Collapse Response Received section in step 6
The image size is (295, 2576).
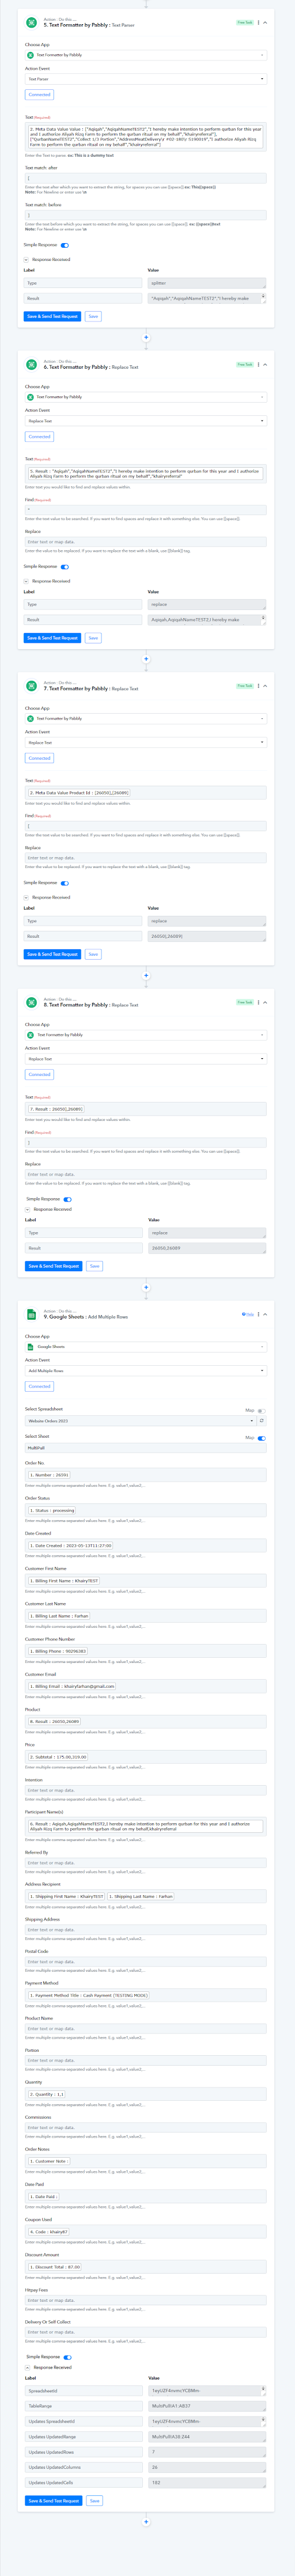(27, 581)
